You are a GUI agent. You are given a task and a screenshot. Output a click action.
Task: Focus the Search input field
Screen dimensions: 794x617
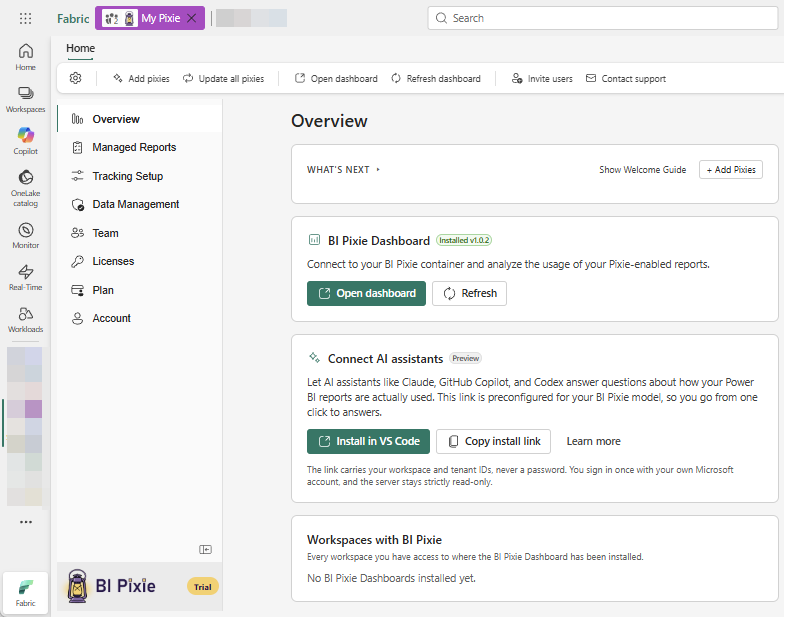pyautogui.click(x=603, y=18)
